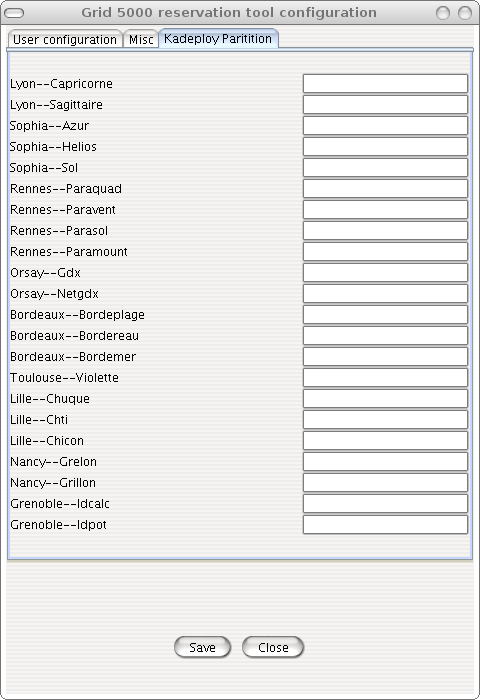The image size is (480, 700).
Task: Switch to the User configuration tab
Action: coord(65,39)
